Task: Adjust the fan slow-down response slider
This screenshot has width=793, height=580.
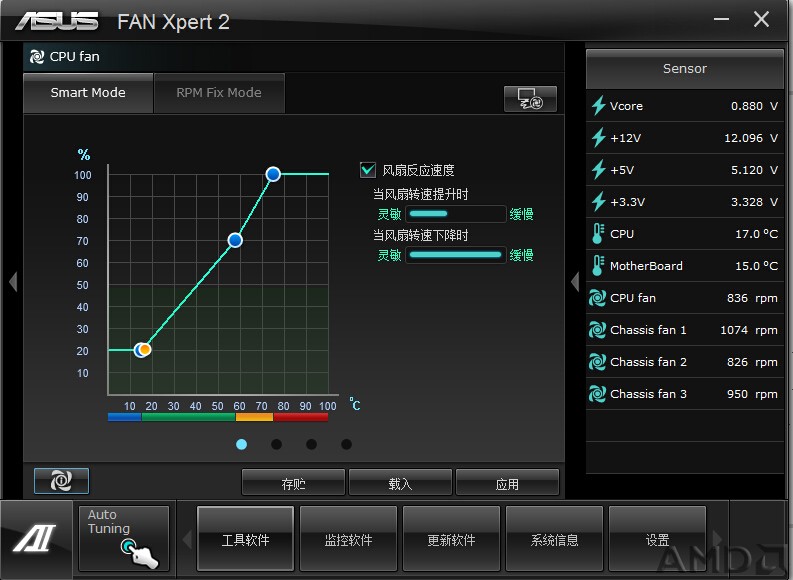Action: [x=456, y=255]
